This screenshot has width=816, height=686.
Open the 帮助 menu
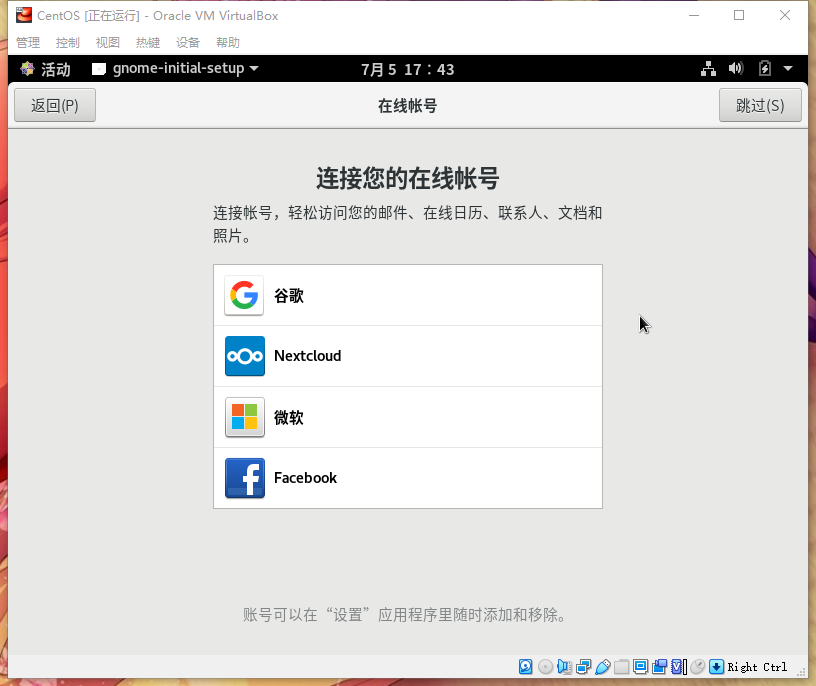228,42
